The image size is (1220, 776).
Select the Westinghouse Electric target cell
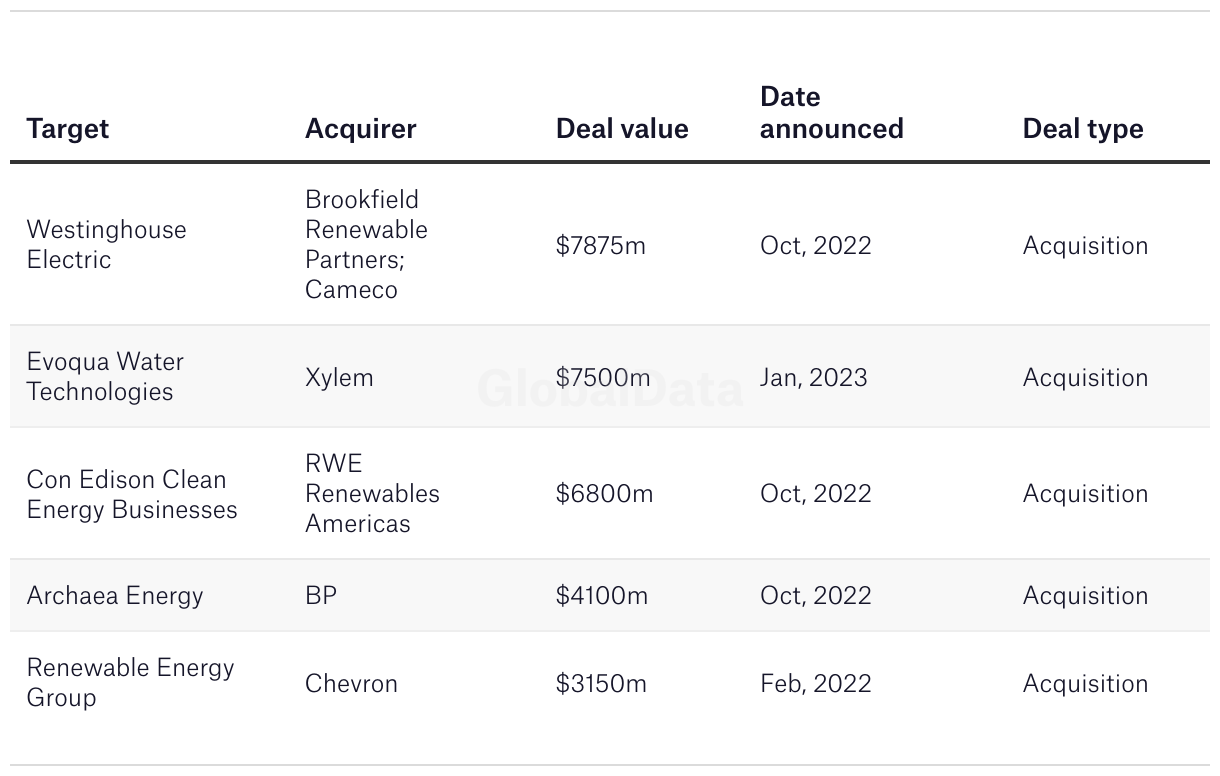(106, 245)
